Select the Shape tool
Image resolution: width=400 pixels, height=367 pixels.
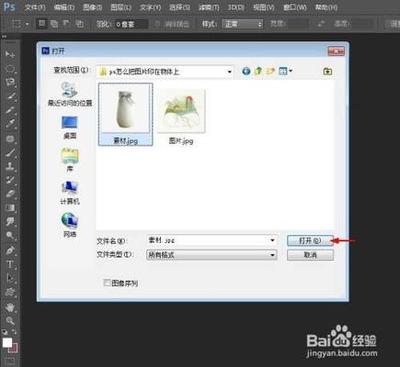(10, 292)
